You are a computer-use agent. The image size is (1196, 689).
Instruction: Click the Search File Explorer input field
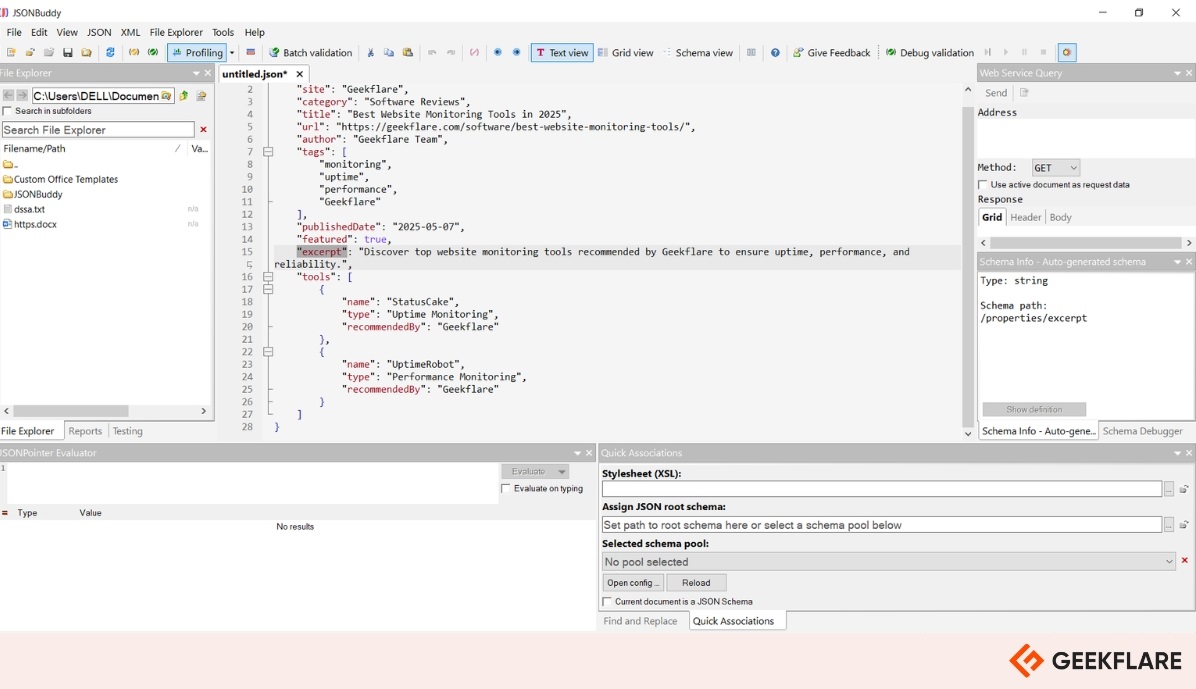98,130
